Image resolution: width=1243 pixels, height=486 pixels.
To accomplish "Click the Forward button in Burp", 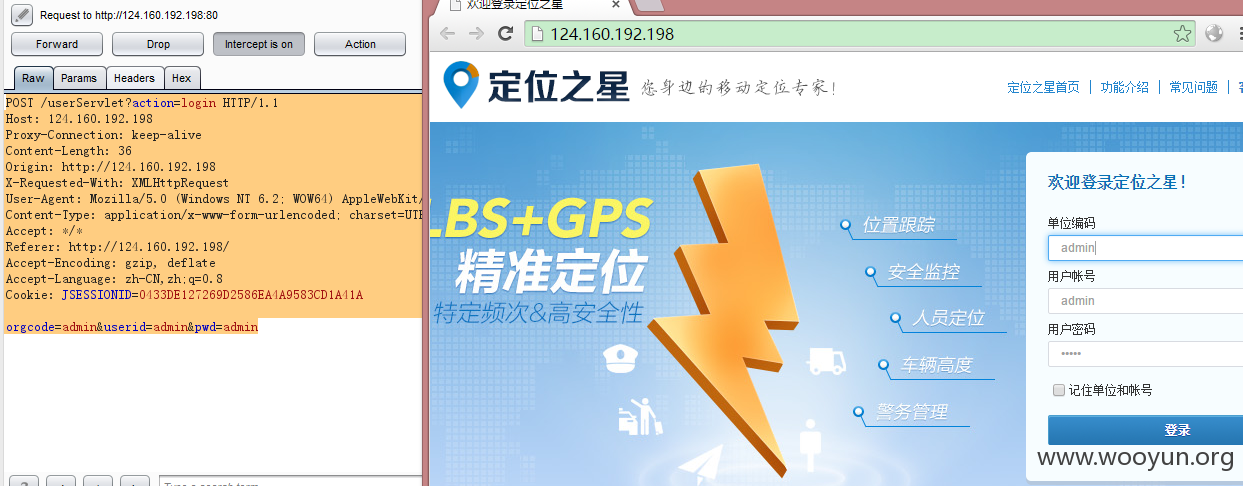I will click(x=57, y=44).
